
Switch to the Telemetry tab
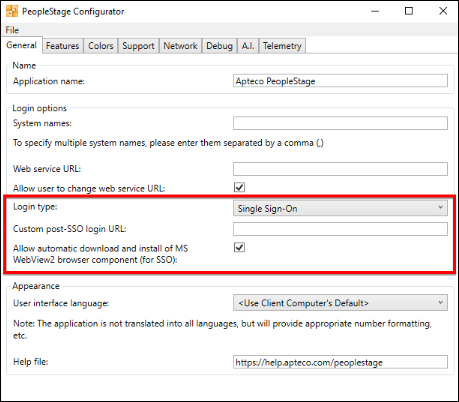(282, 46)
